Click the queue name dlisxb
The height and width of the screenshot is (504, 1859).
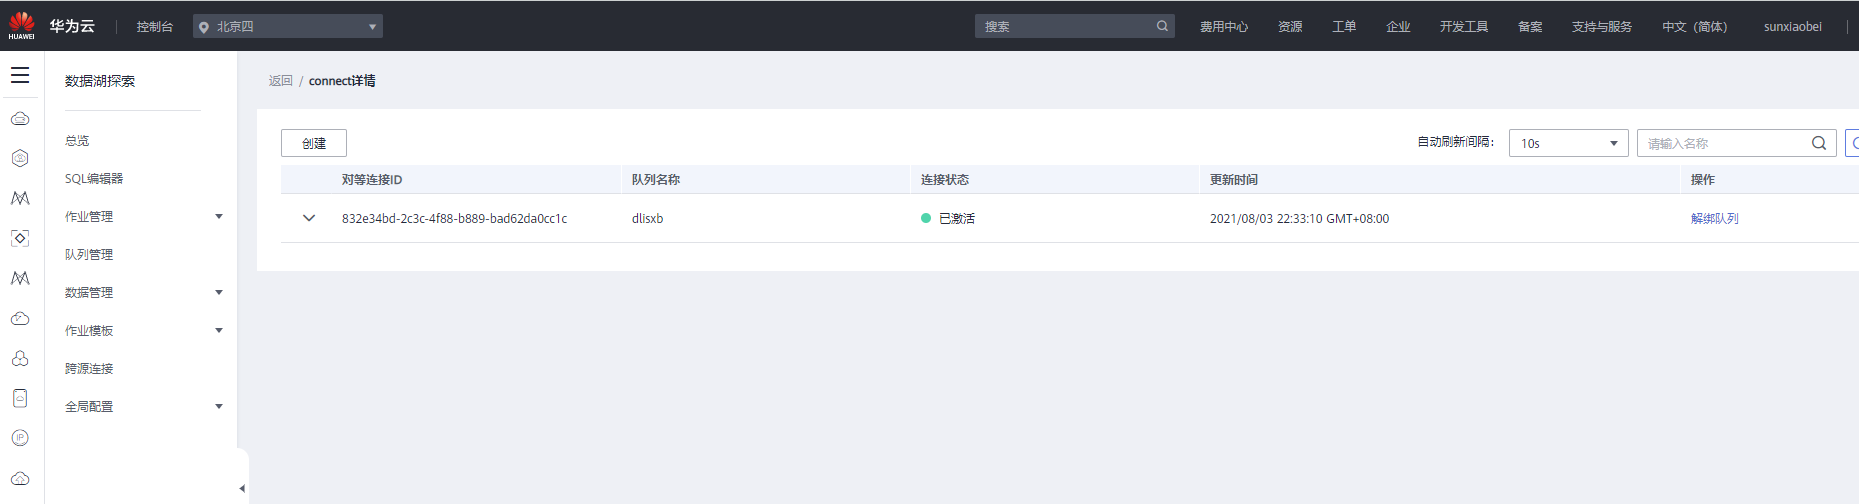tap(647, 218)
